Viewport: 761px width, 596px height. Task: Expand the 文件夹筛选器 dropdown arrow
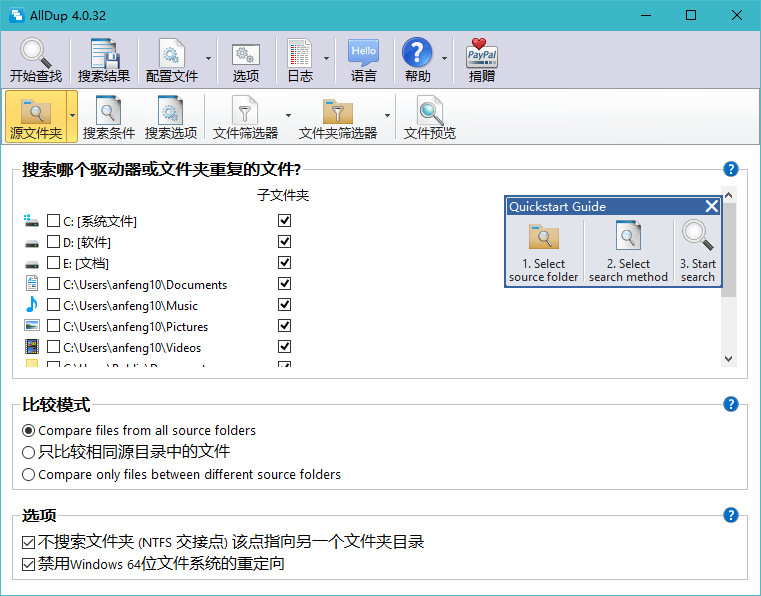387,116
